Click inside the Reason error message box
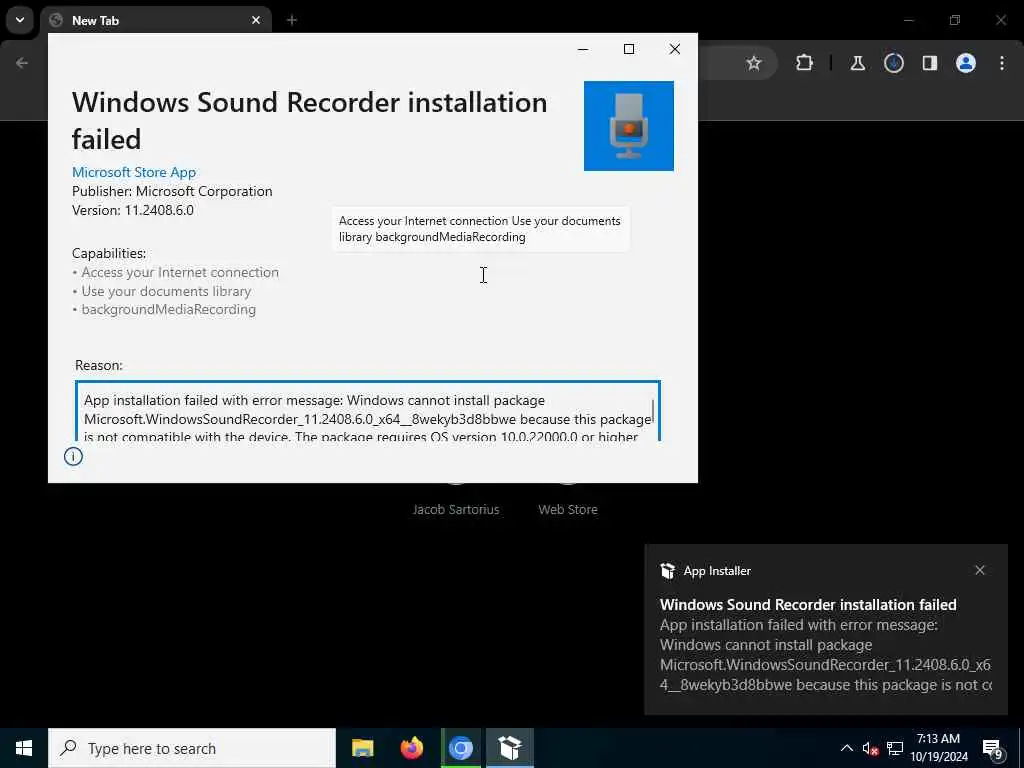 pyautogui.click(x=368, y=411)
